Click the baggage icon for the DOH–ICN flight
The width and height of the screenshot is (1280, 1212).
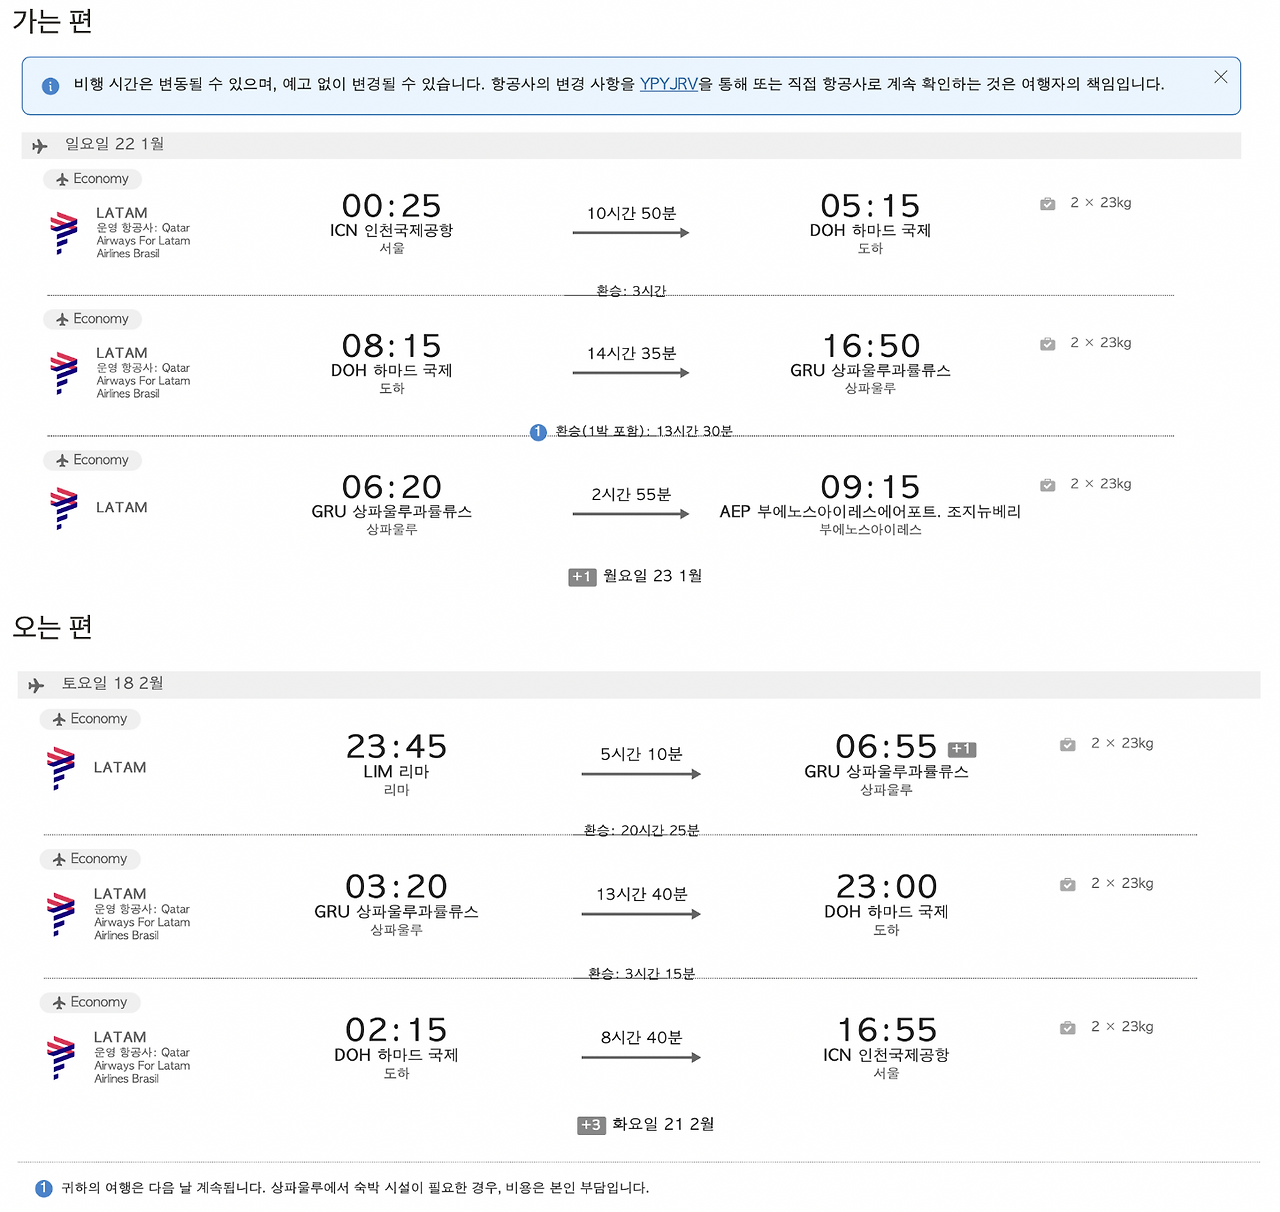tap(1067, 1028)
